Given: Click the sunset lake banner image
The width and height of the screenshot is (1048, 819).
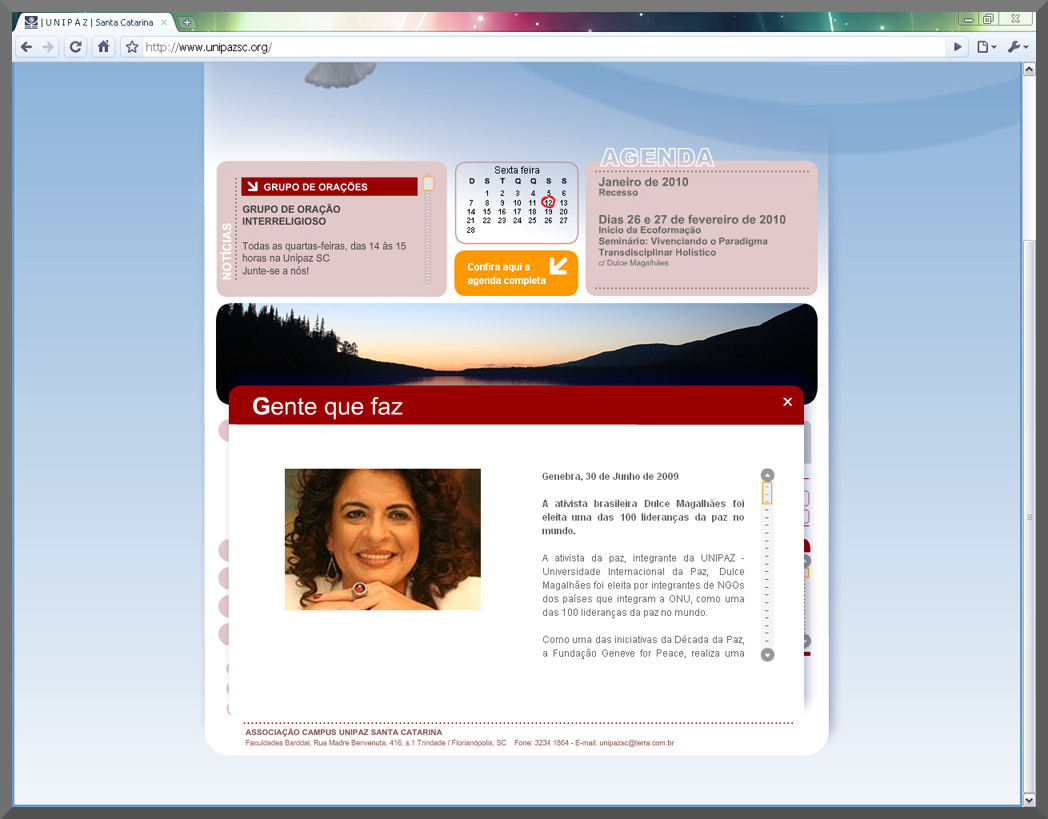Looking at the screenshot, I should coord(517,344).
